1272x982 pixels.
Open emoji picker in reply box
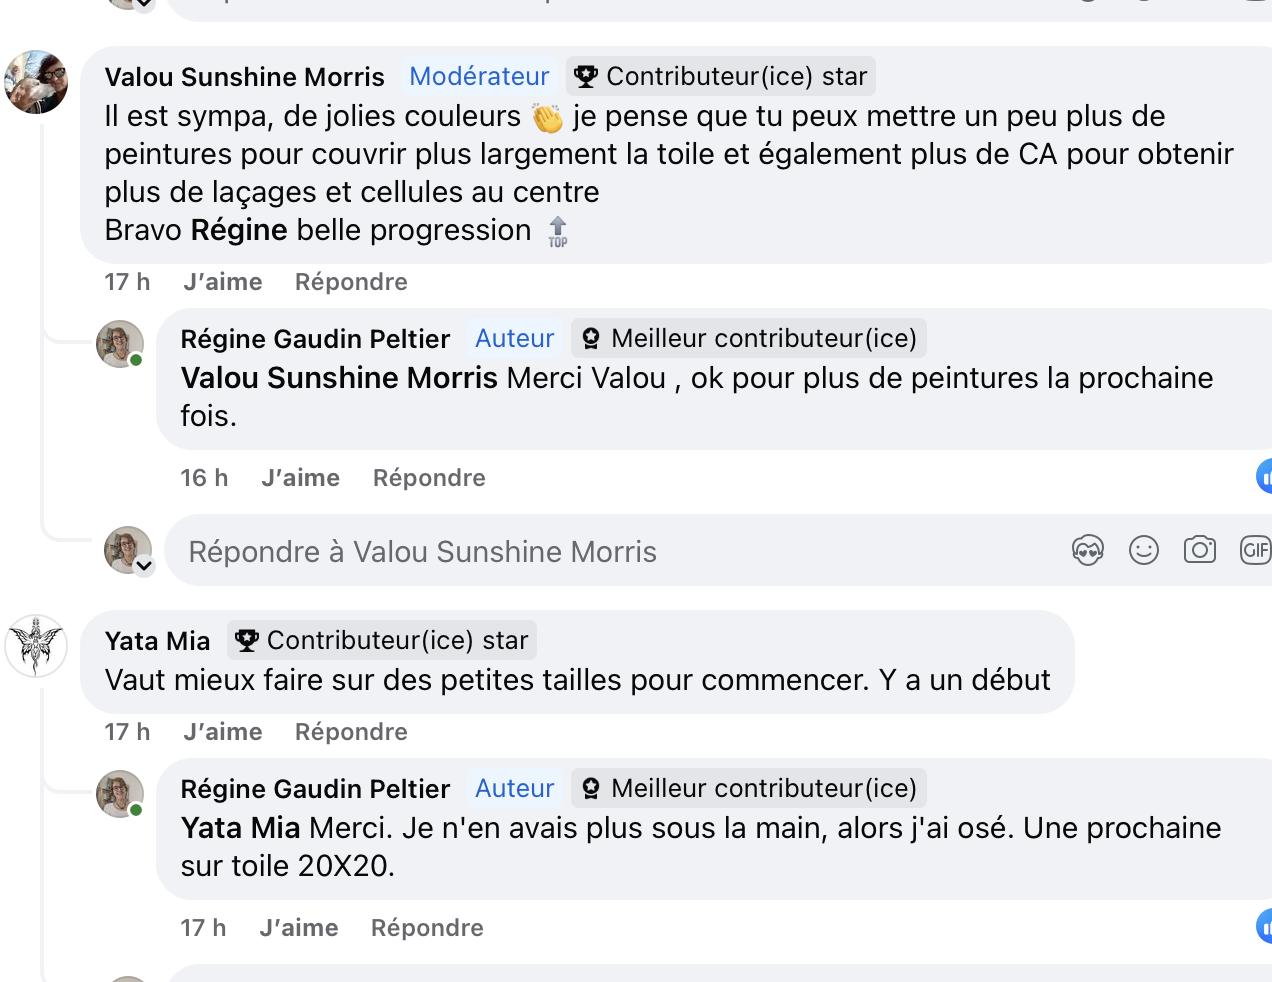coord(1144,550)
